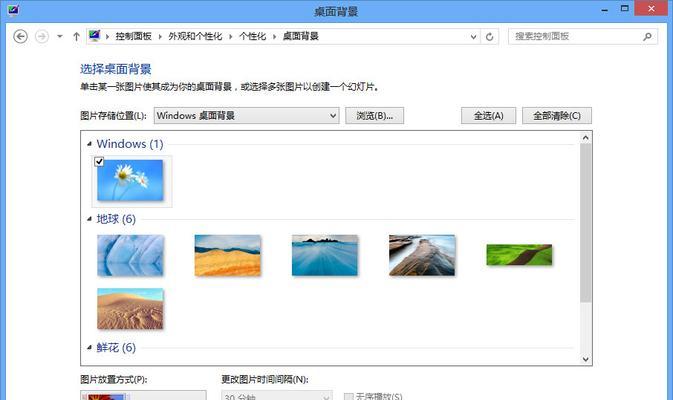This screenshot has width=673, height=400.
Task: Select the desert sand dunes wallpaper
Action: [130, 309]
